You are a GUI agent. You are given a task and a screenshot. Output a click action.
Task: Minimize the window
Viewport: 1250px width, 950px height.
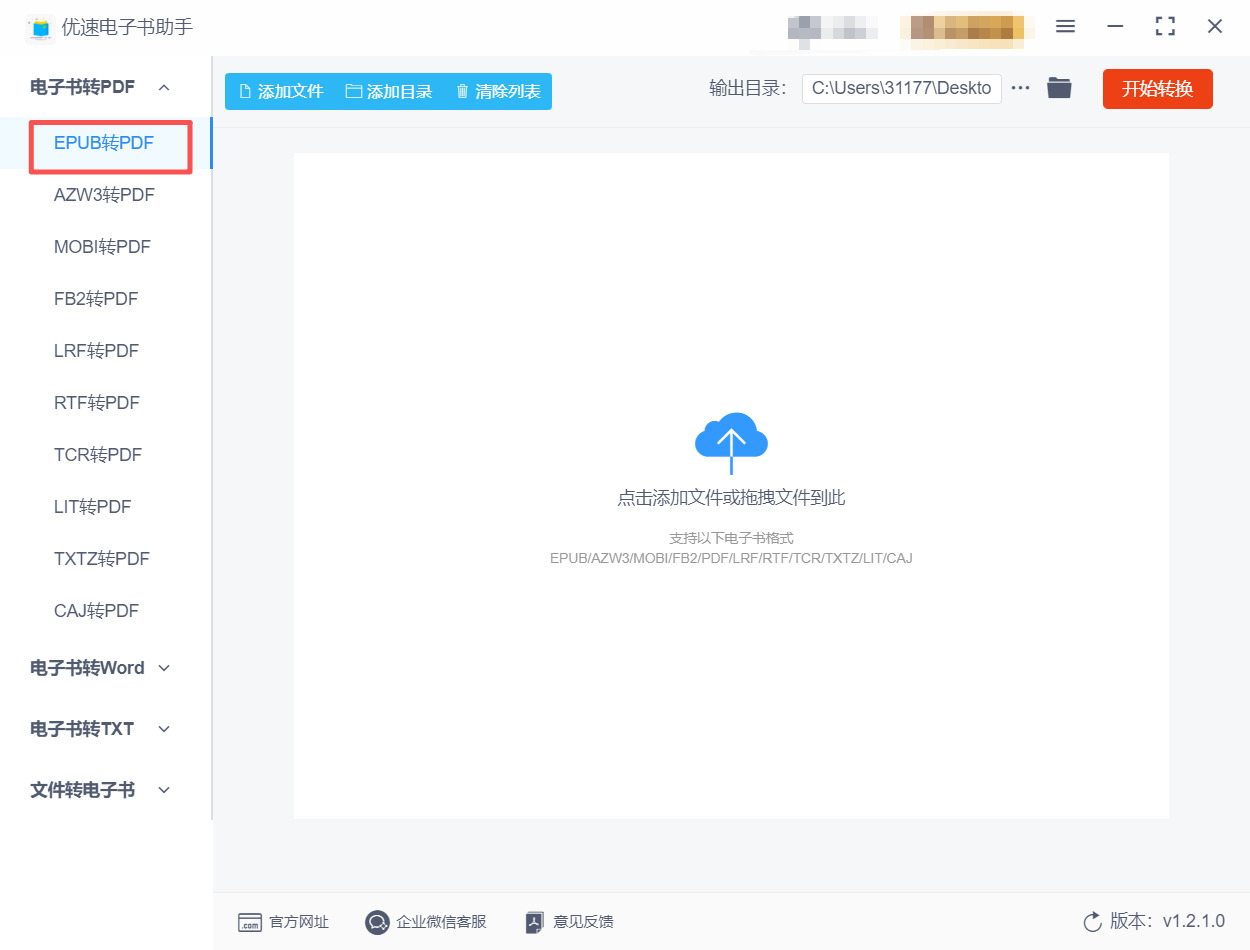1115,27
